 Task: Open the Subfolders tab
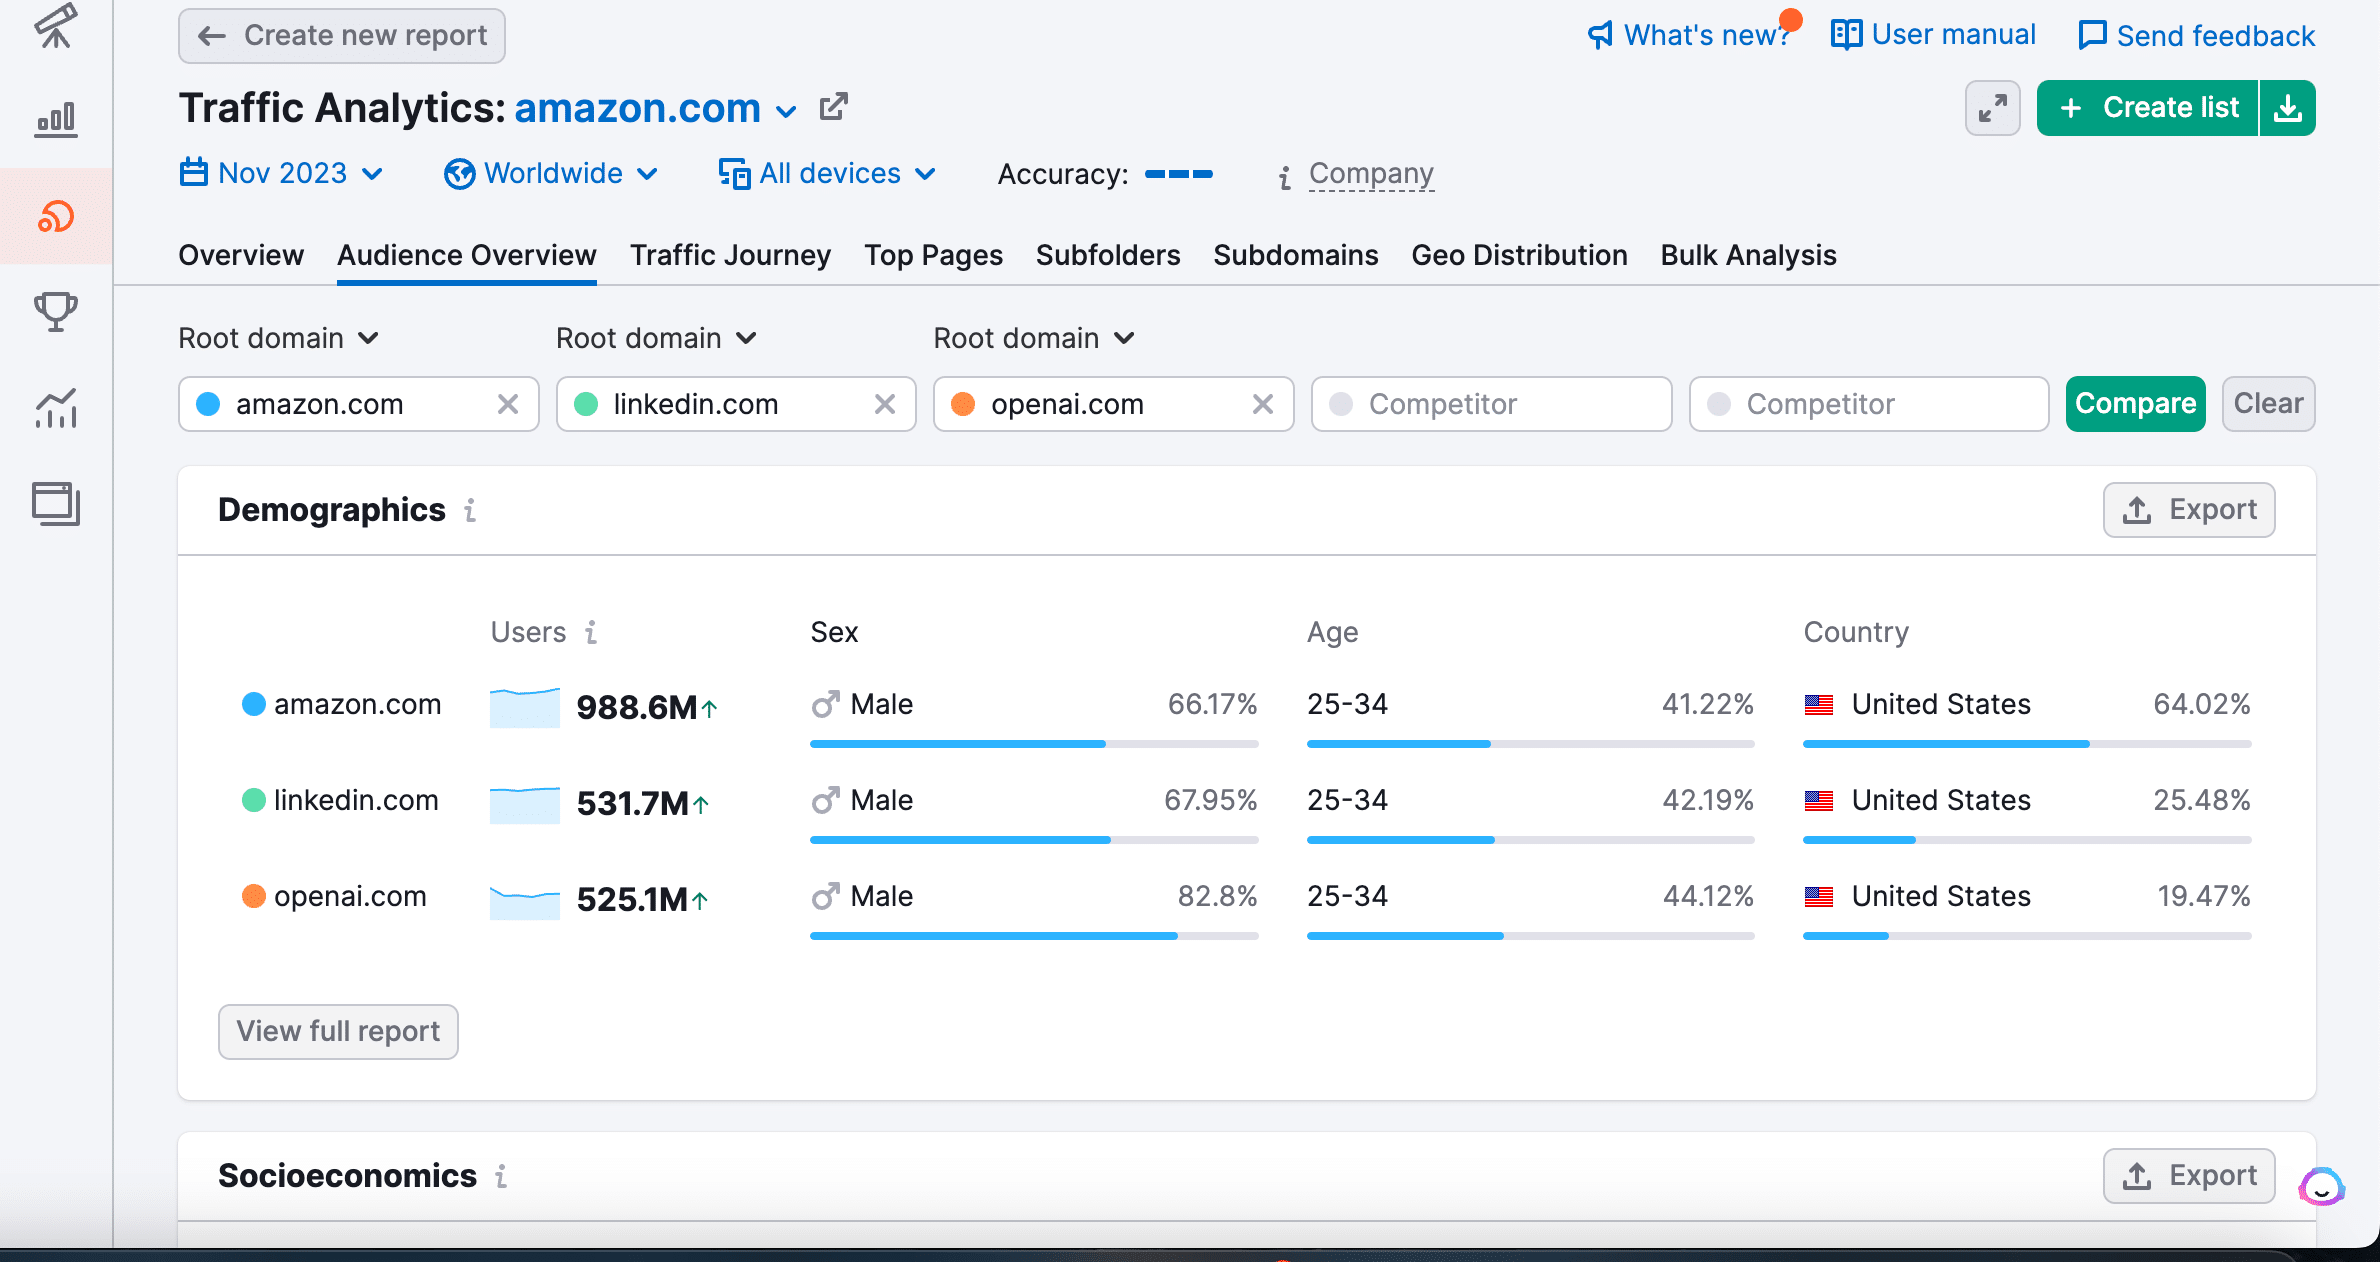click(1108, 255)
